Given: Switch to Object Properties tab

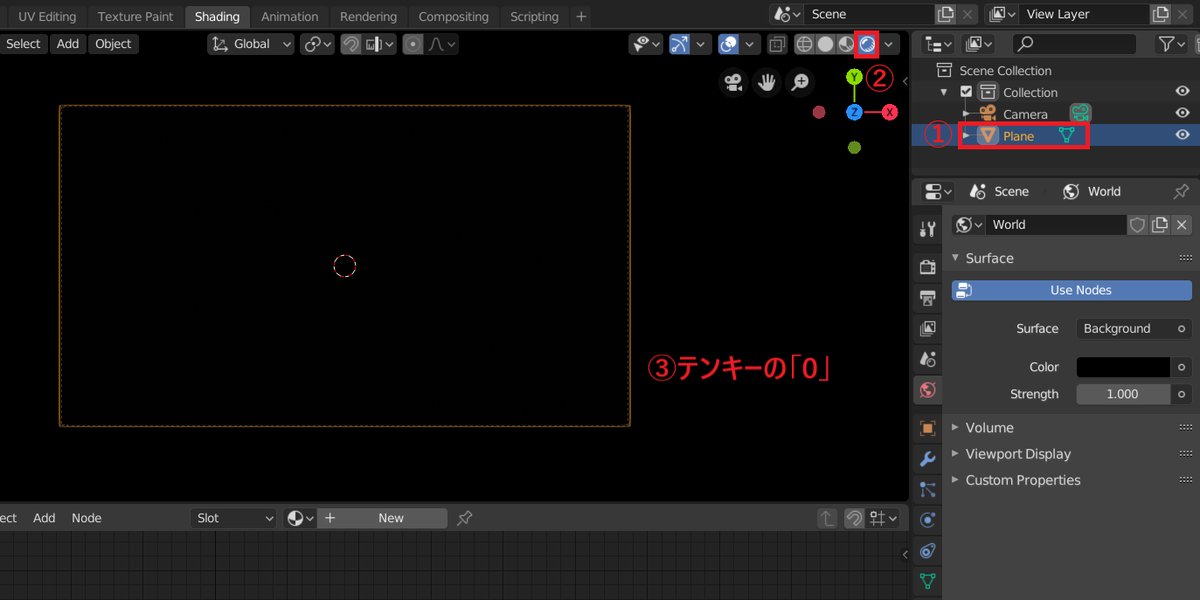Looking at the screenshot, I should (x=927, y=428).
